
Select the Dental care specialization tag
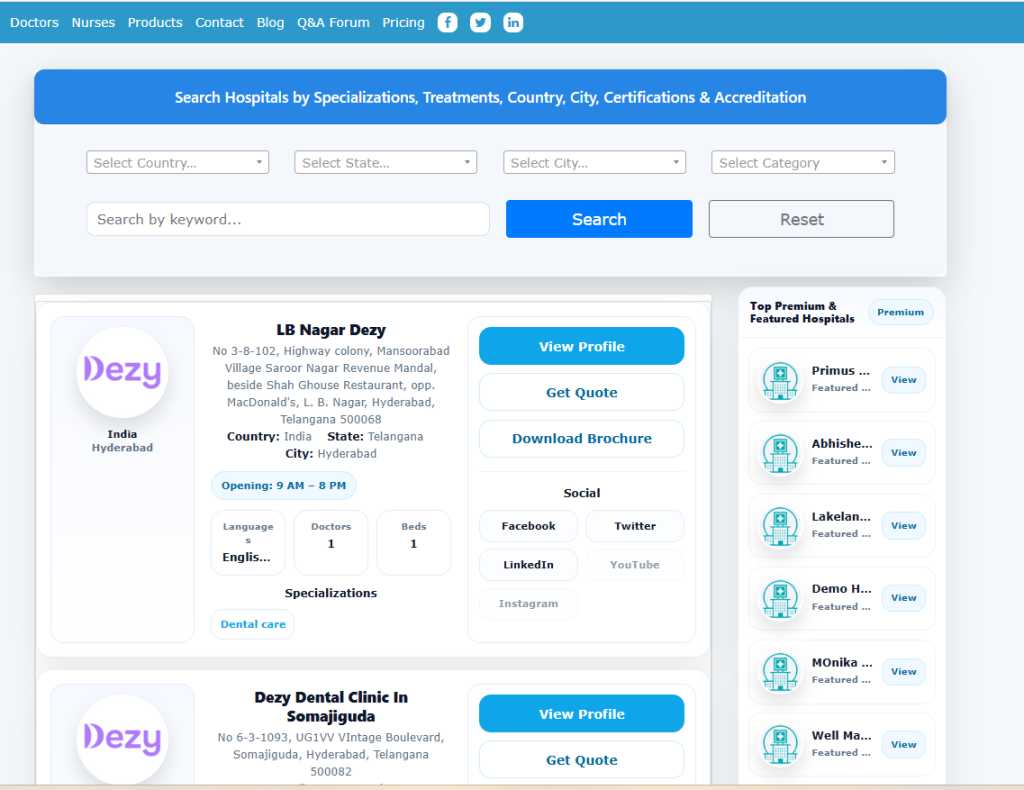click(x=253, y=624)
